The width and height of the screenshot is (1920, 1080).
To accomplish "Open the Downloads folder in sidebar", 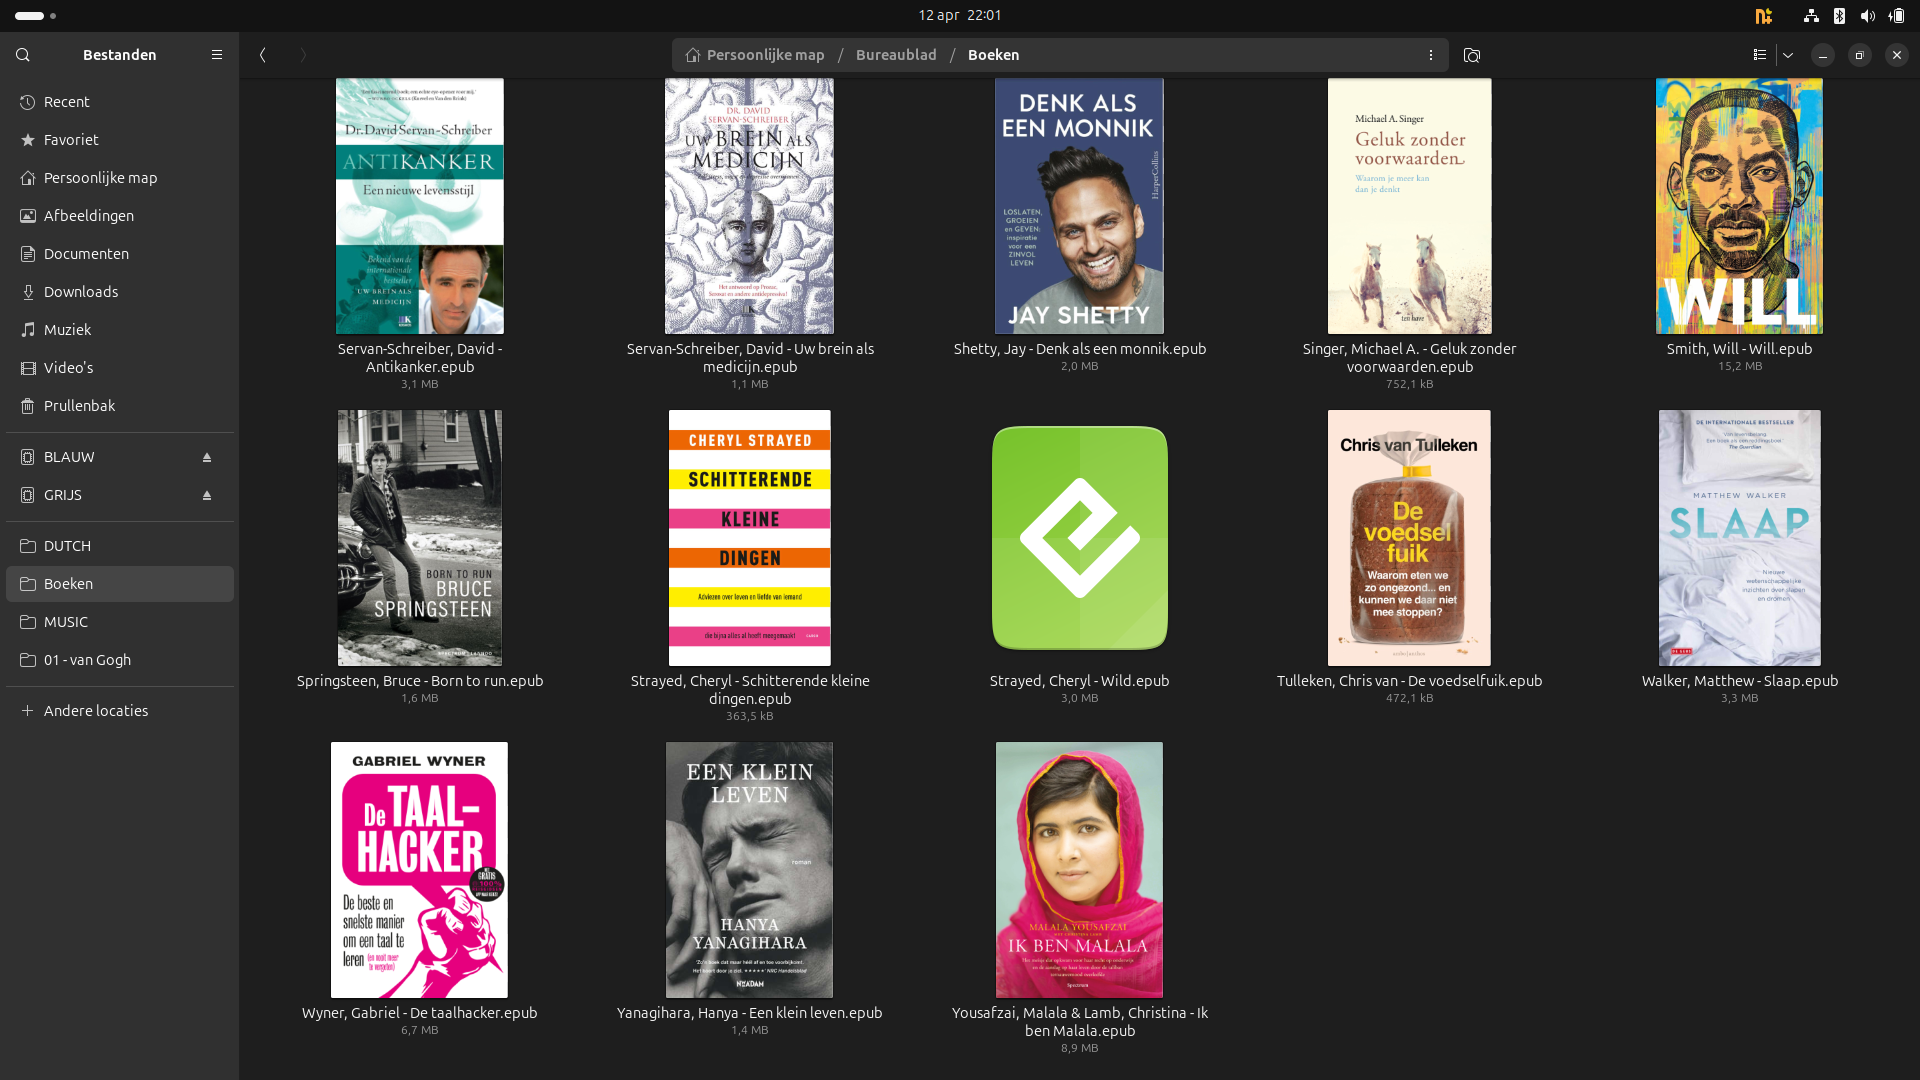I will [80, 292].
